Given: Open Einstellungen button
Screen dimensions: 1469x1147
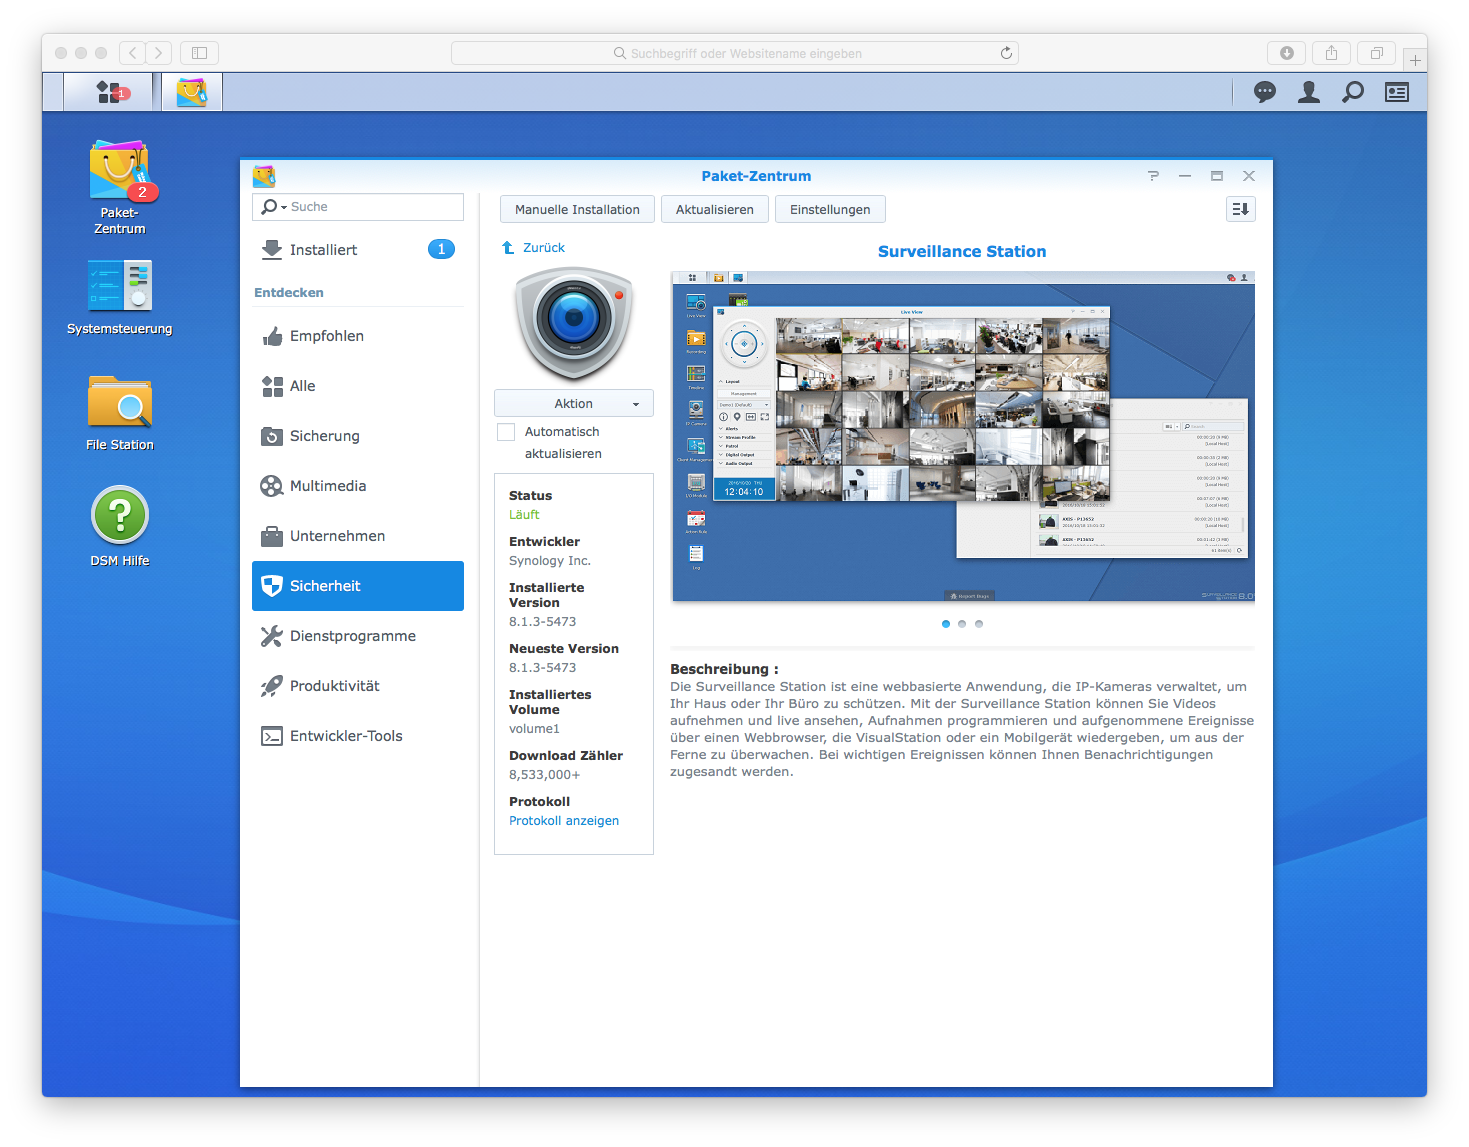Looking at the screenshot, I should pos(830,209).
